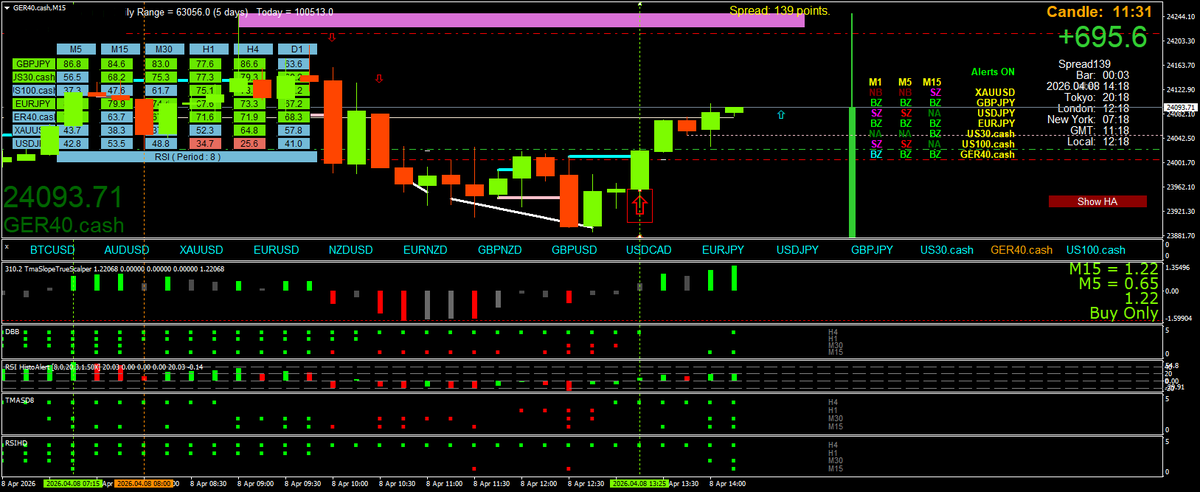
Task: Click the 41.0 RSI value cell
Action: [295, 144]
